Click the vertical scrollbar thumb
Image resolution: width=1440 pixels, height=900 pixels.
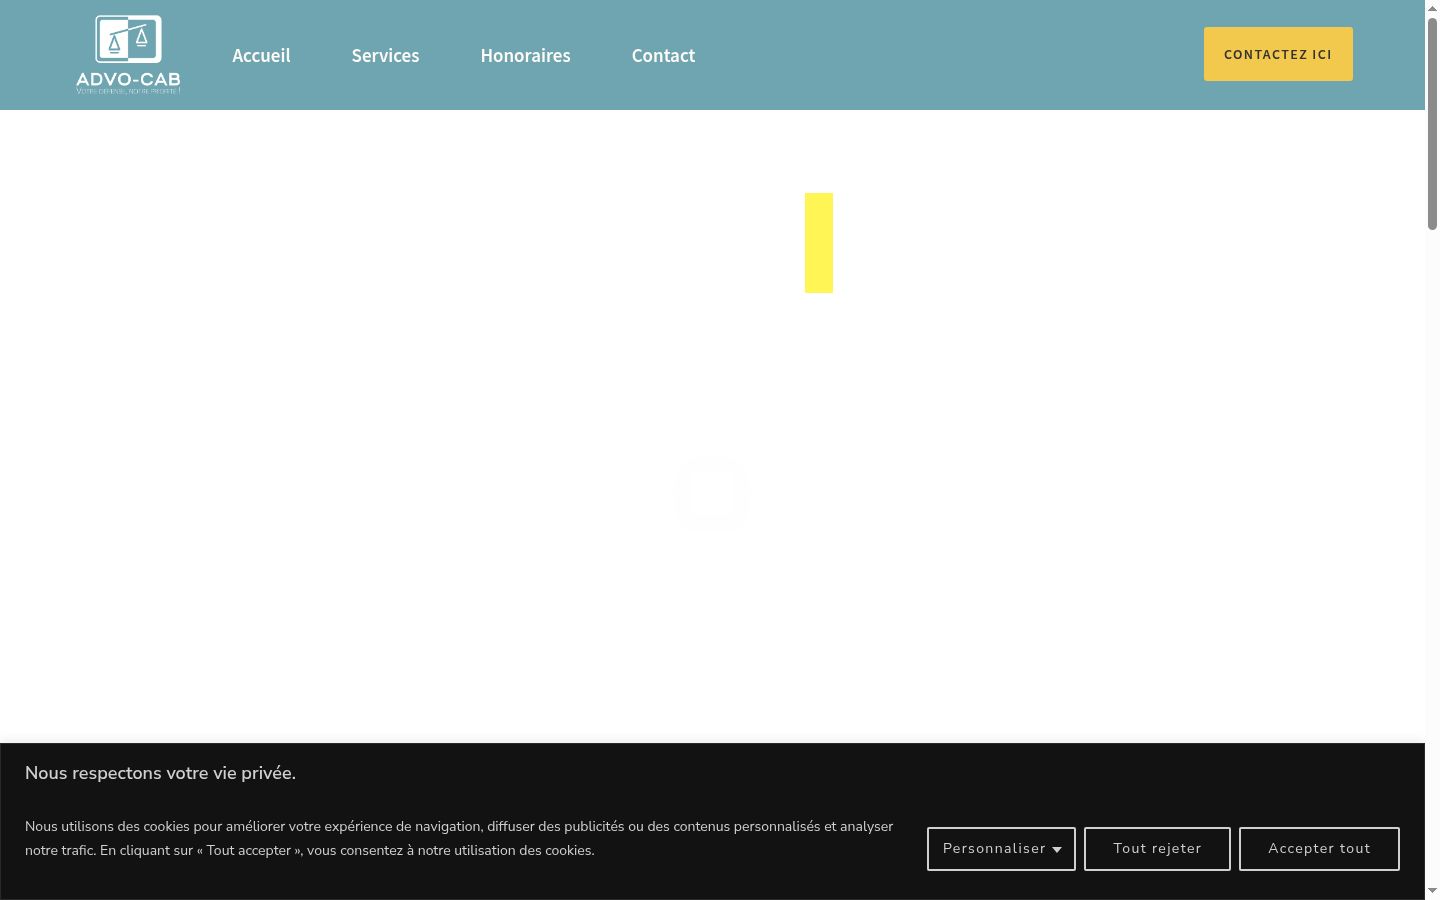(x=1432, y=123)
